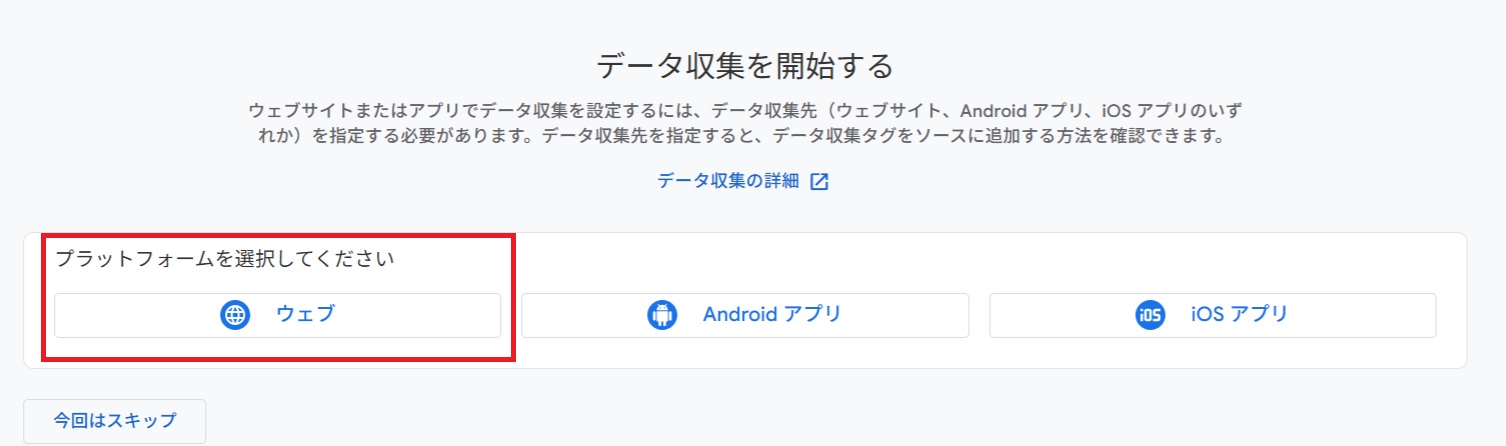
Task: Click the ウェブ text label
Action: tap(305, 315)
